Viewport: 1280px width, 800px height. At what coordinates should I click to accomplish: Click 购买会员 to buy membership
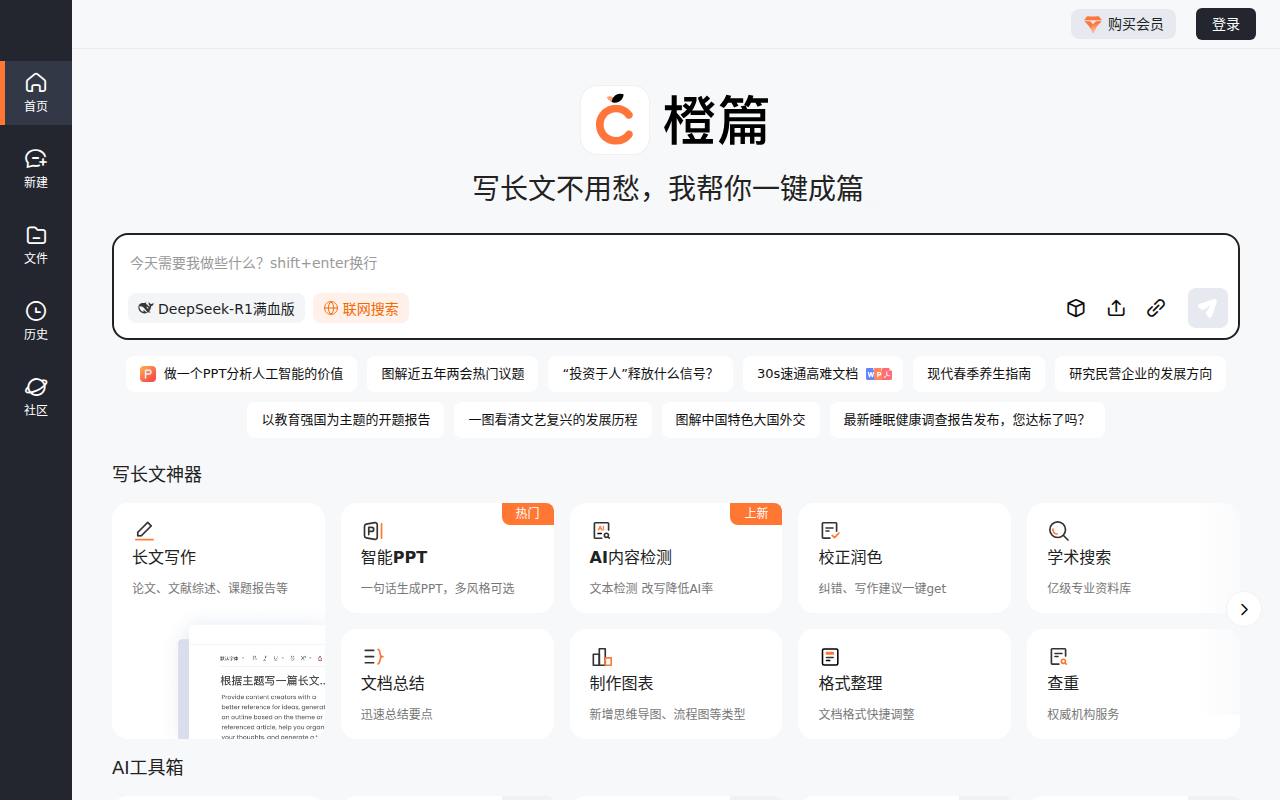[1123, 23]
